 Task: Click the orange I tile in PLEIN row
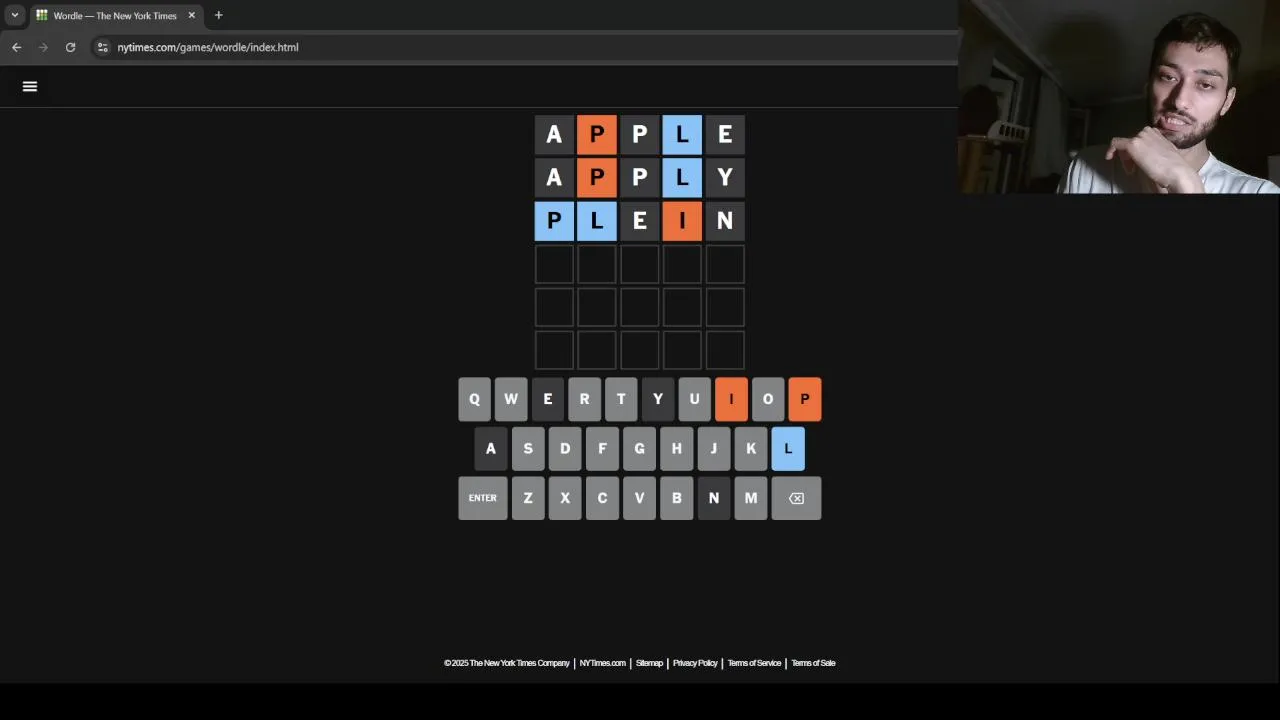point(682,221)
